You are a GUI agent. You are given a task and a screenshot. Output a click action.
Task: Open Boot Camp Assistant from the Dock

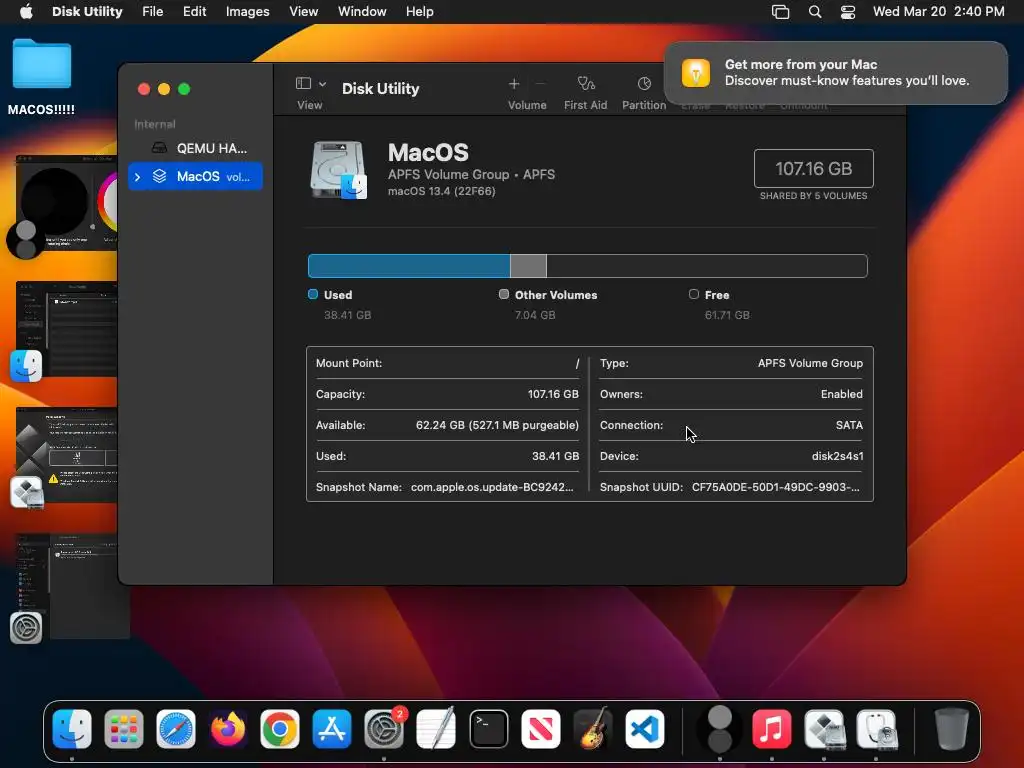pyautogui.click(x=824, y=729)
